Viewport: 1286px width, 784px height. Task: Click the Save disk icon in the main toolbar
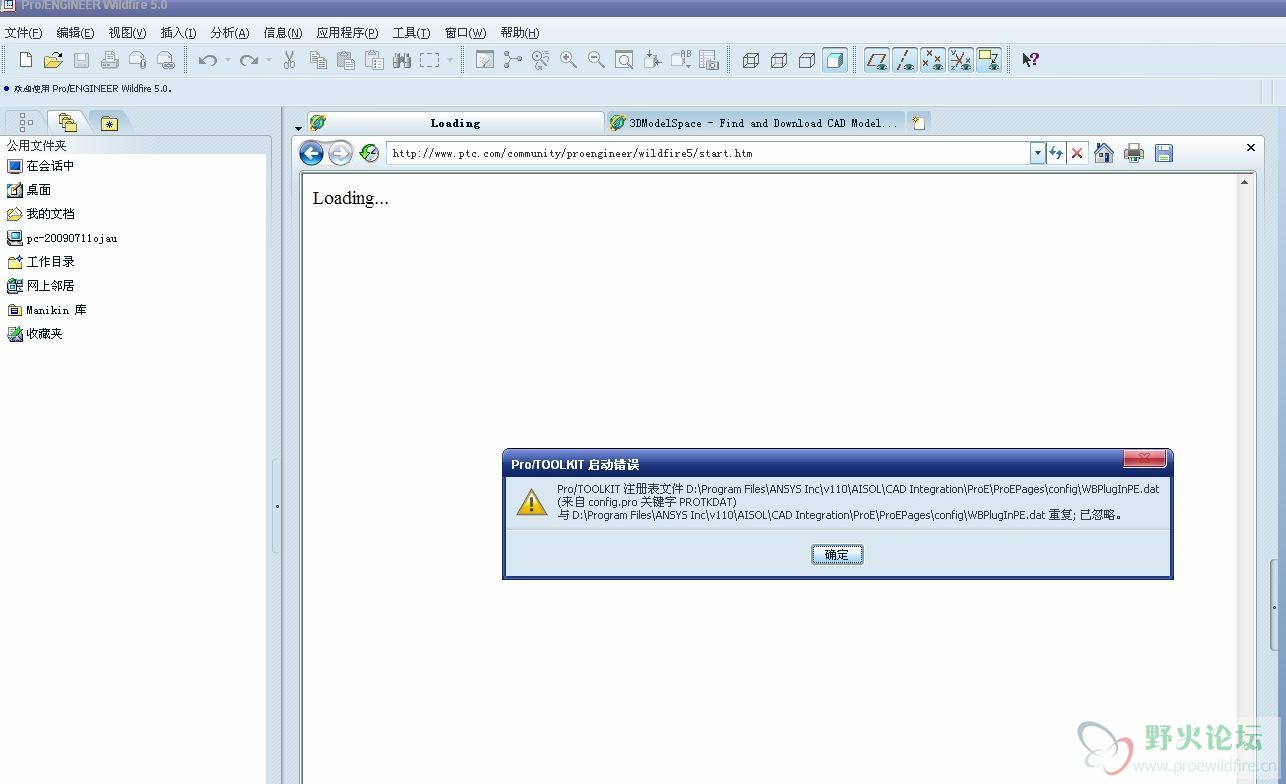[x=81, y=60]
